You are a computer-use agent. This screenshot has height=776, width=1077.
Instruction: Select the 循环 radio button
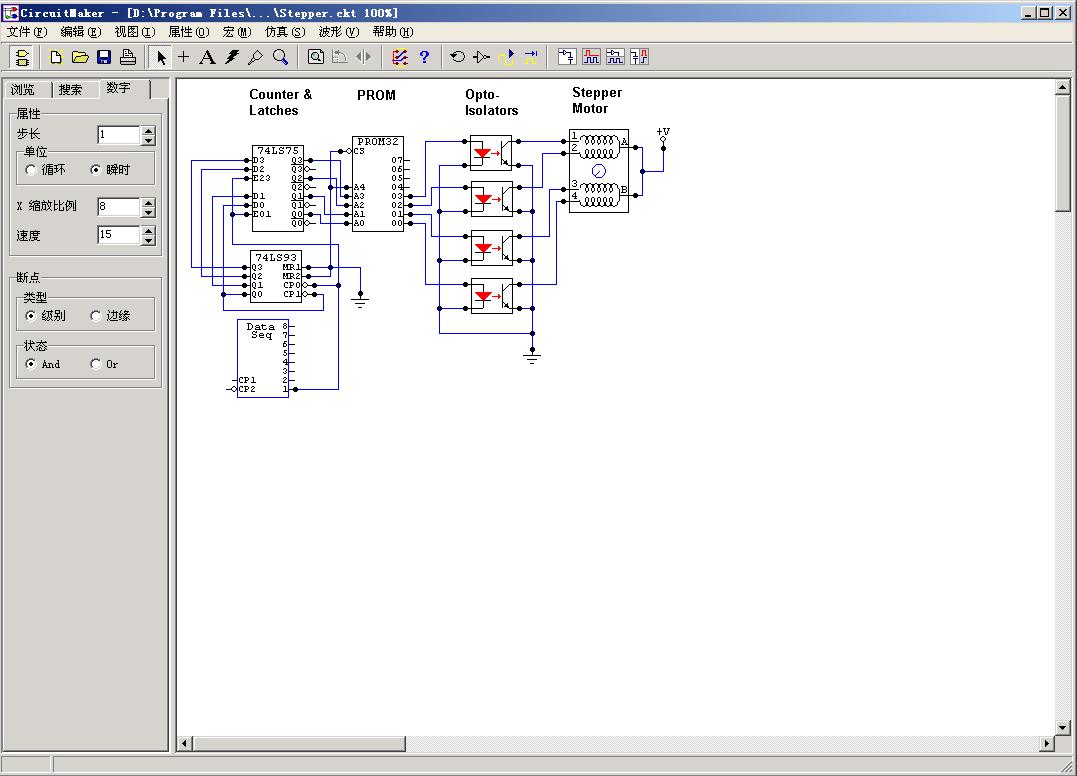(x=31, y=170)
